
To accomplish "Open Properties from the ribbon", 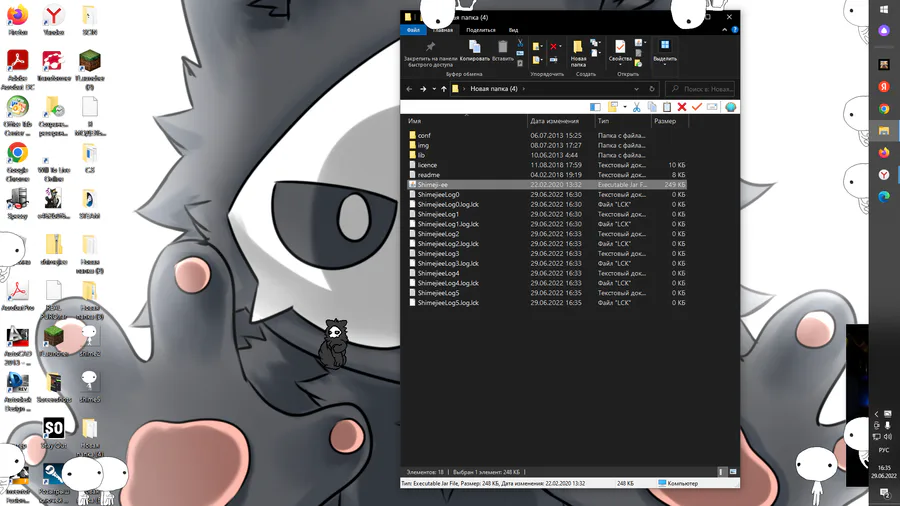I will pos(620,52).
